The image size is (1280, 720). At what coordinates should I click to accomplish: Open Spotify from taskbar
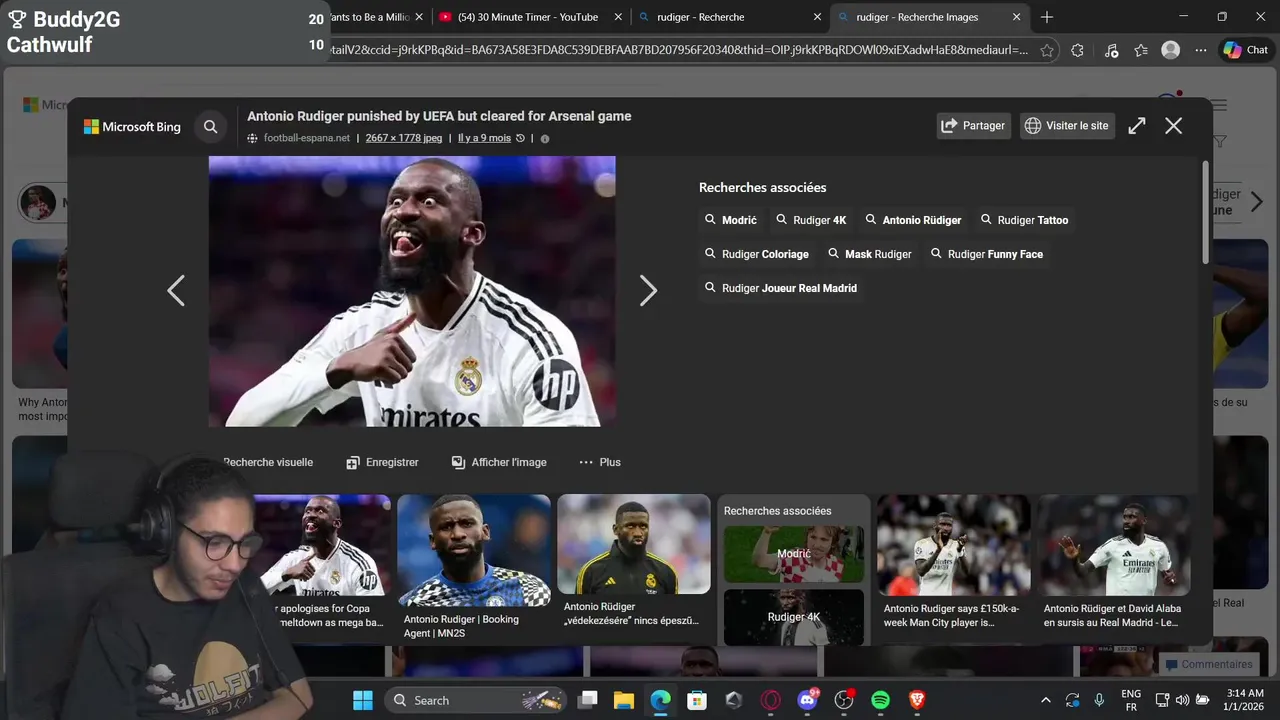[x=880, y=700]
